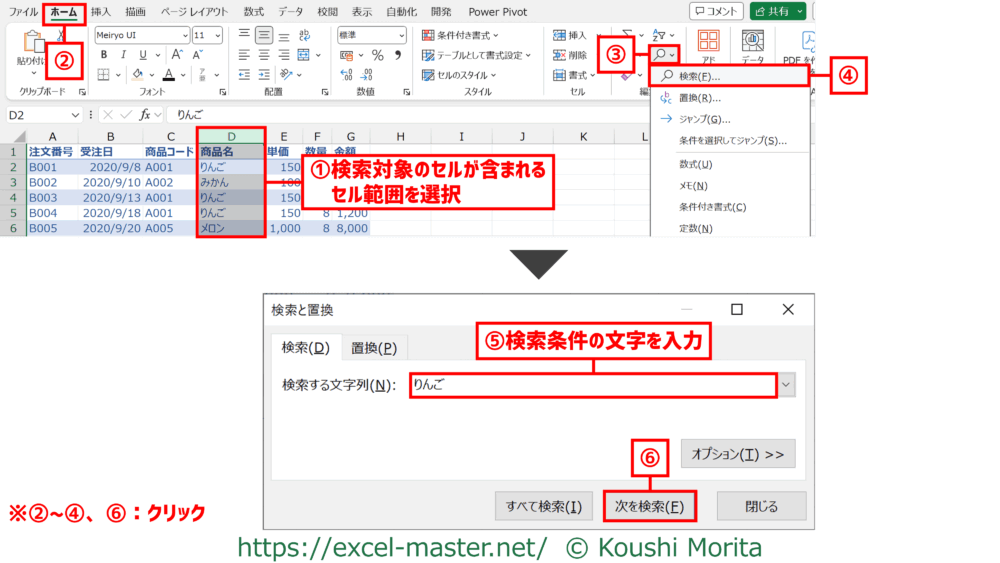Switch to the 置換(P) tab in dialog
The width and height of the screenshot is (1000, 563).
374,348
